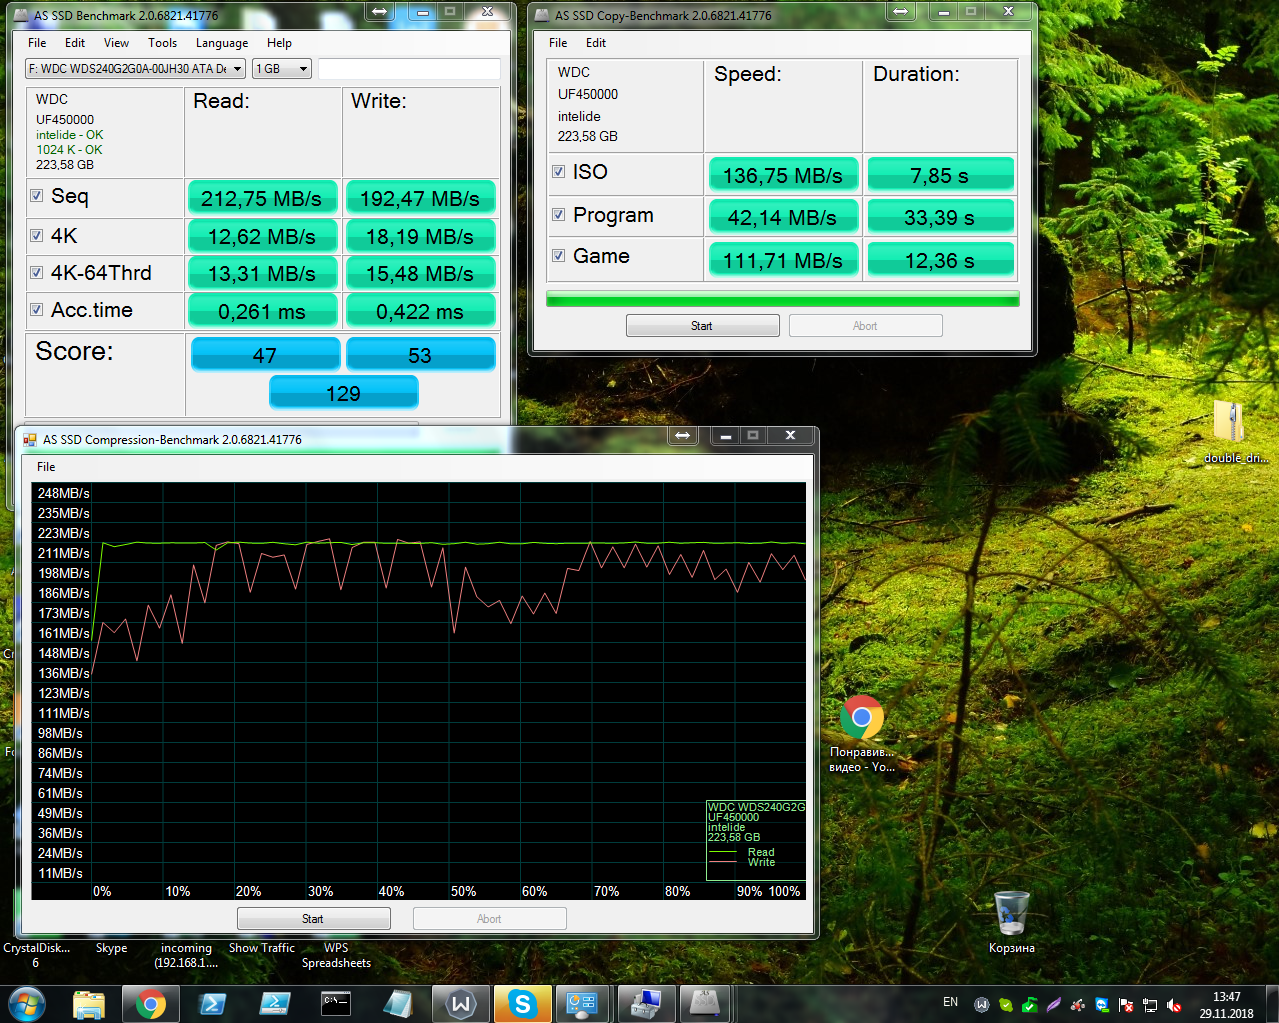The image size is (1279, 1023).
Task: Click the green checkmark tray icon
Action: click(1030, 1005)
